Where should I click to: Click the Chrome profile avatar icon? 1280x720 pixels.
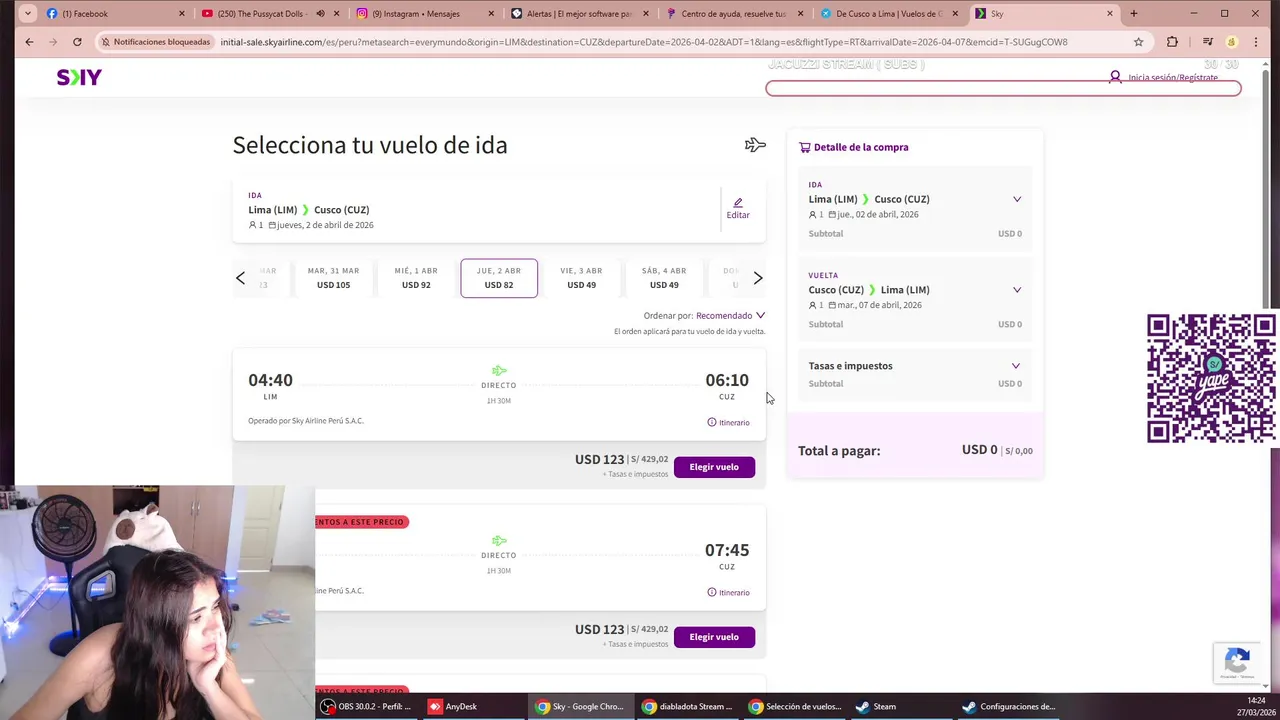tap(1231, 42)
